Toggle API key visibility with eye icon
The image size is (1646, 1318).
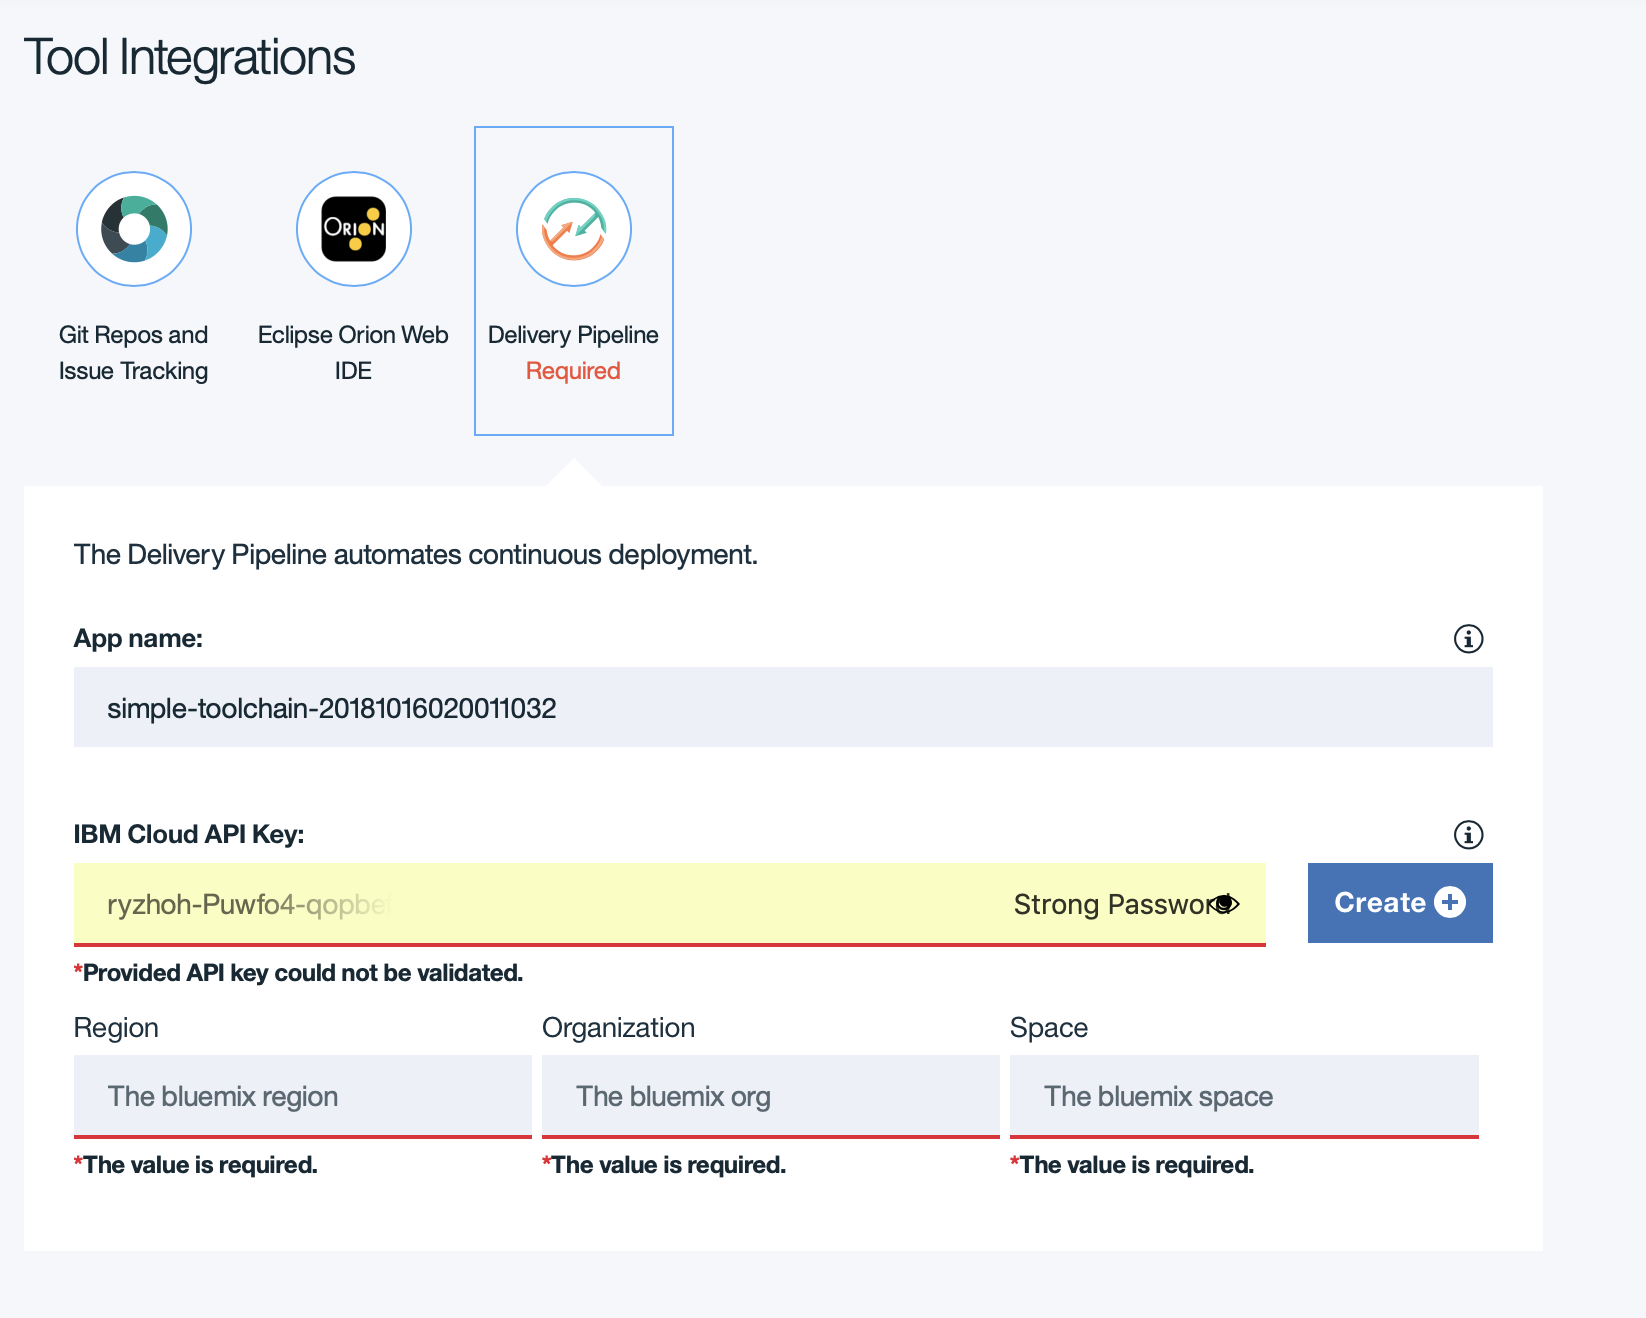point(1225,904)
